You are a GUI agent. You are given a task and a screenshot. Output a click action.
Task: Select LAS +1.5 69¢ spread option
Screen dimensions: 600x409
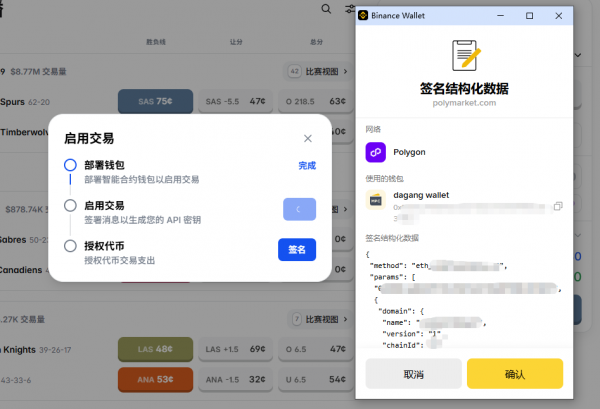pyautogui.click(x=235, y=349)
